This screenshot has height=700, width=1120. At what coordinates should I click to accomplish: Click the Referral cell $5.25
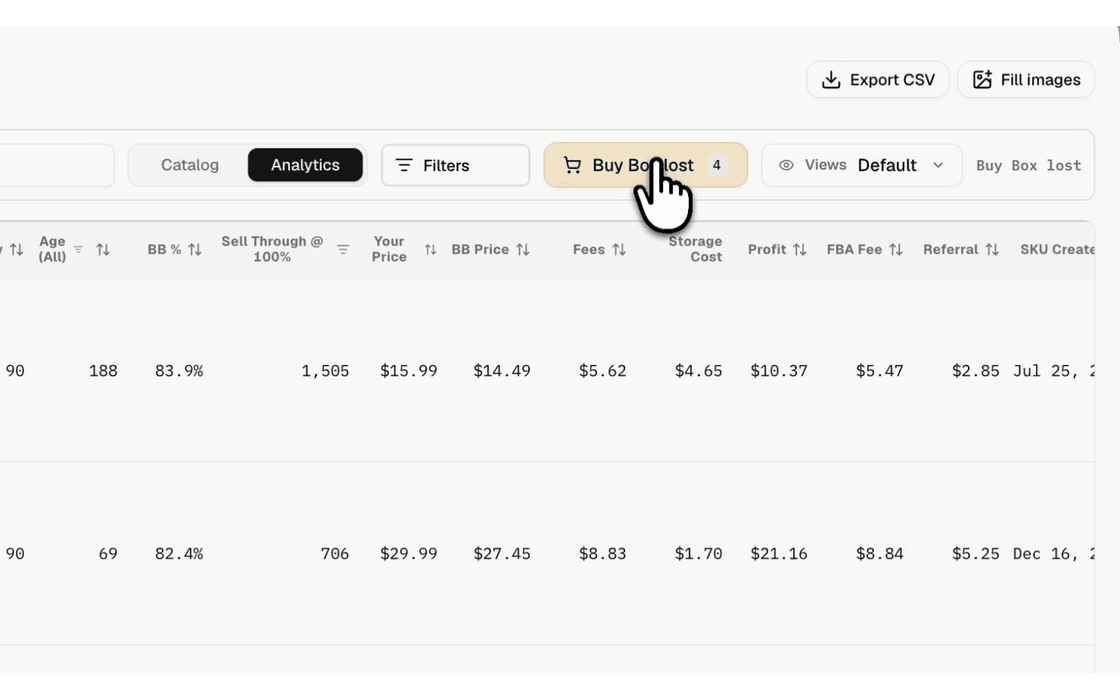point(976,554)
